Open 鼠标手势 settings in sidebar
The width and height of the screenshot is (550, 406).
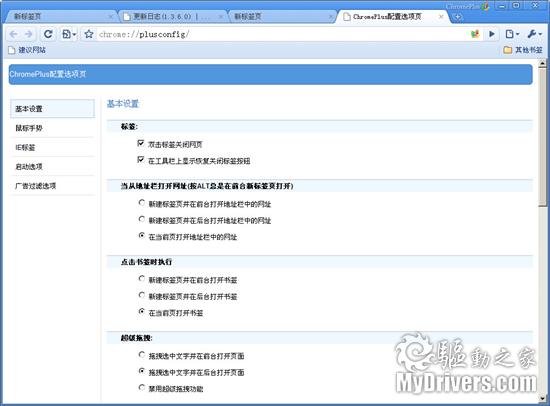coord(52,128)
